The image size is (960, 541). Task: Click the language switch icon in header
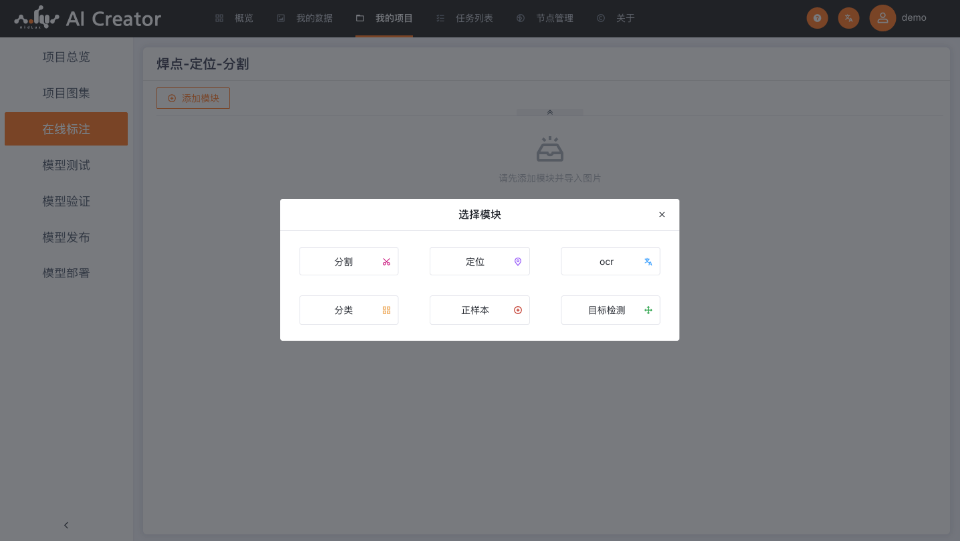[x=848, y=18]
